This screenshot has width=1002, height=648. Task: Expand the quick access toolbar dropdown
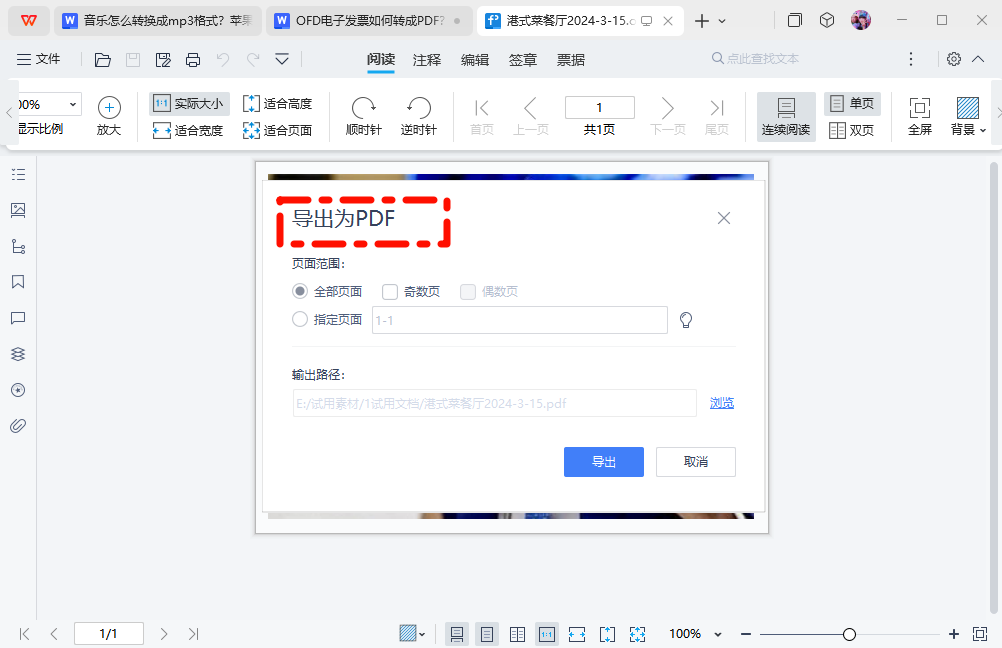(x=282, y=59)
